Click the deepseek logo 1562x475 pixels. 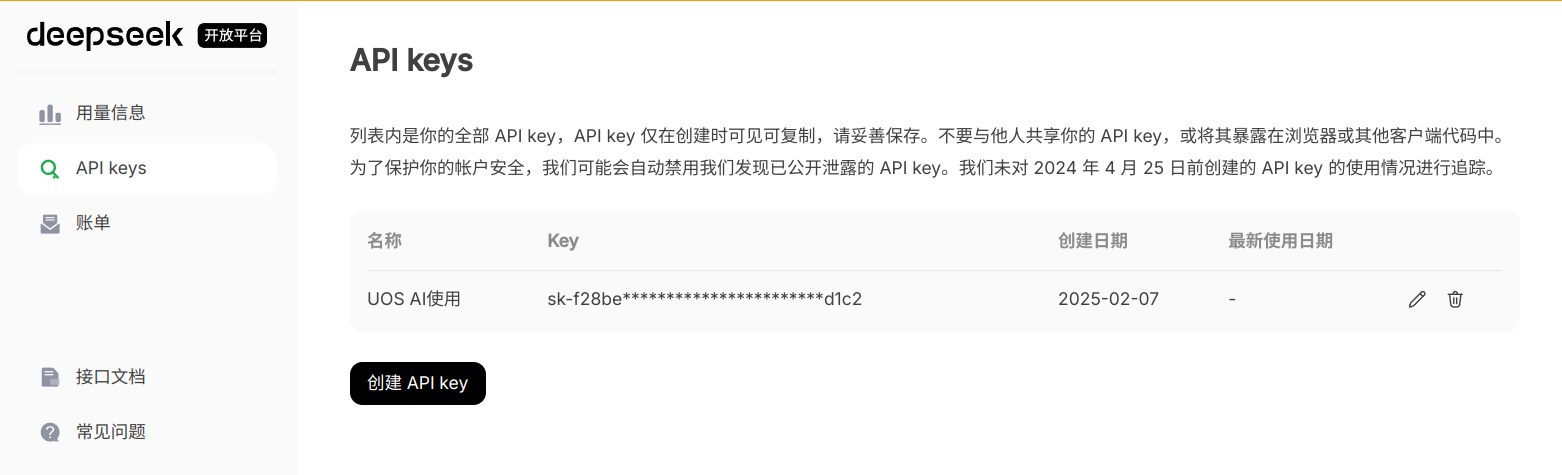[x=105, y=35]
